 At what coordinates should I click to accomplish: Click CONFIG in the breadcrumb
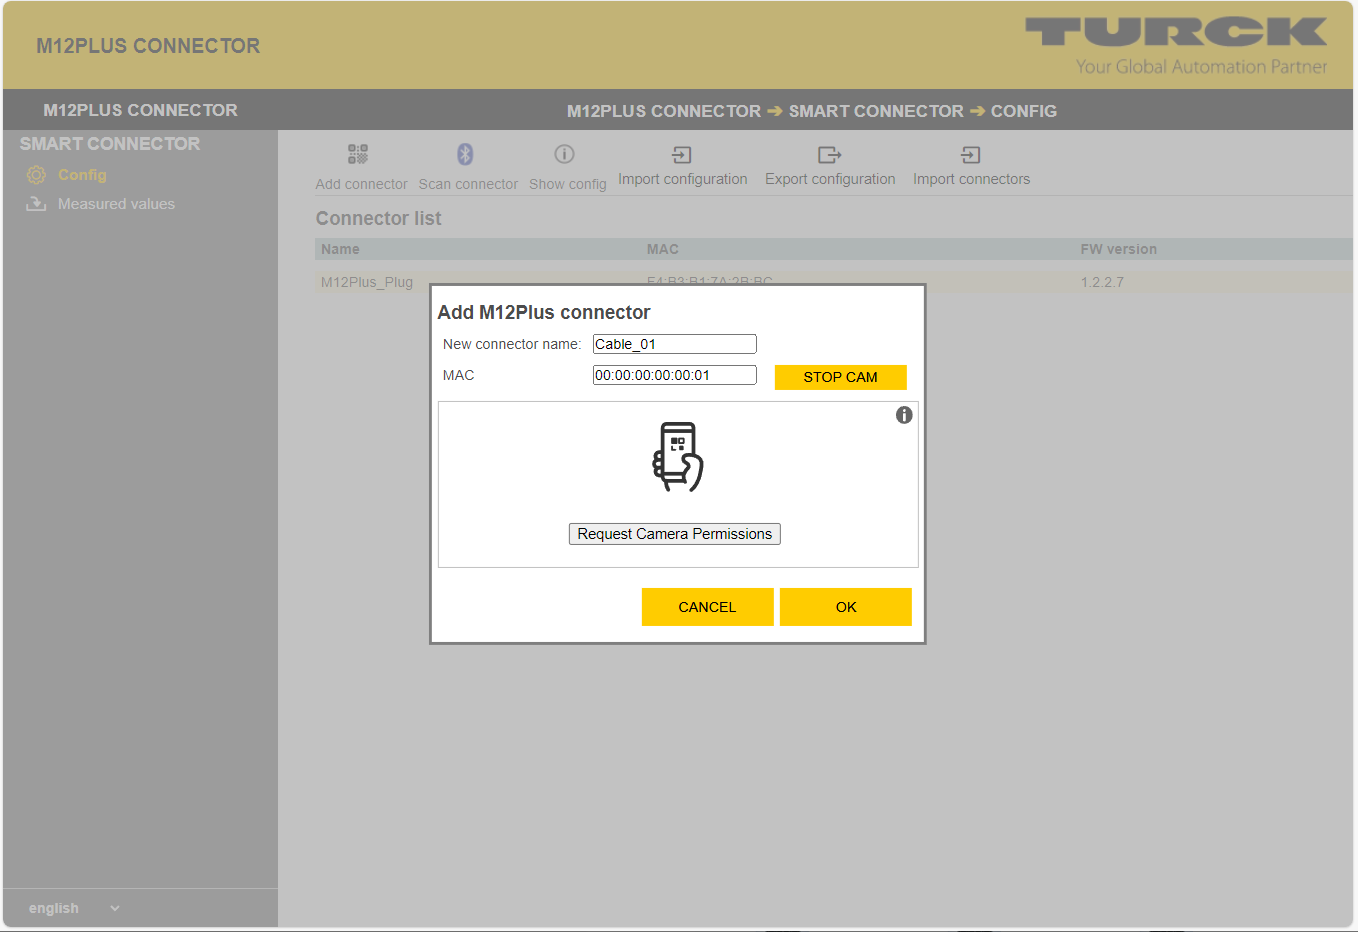pos(1024,111)
